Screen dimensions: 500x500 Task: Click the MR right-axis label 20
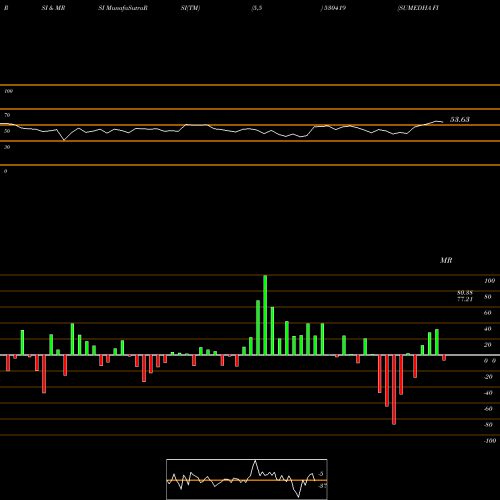click(487, 345)
